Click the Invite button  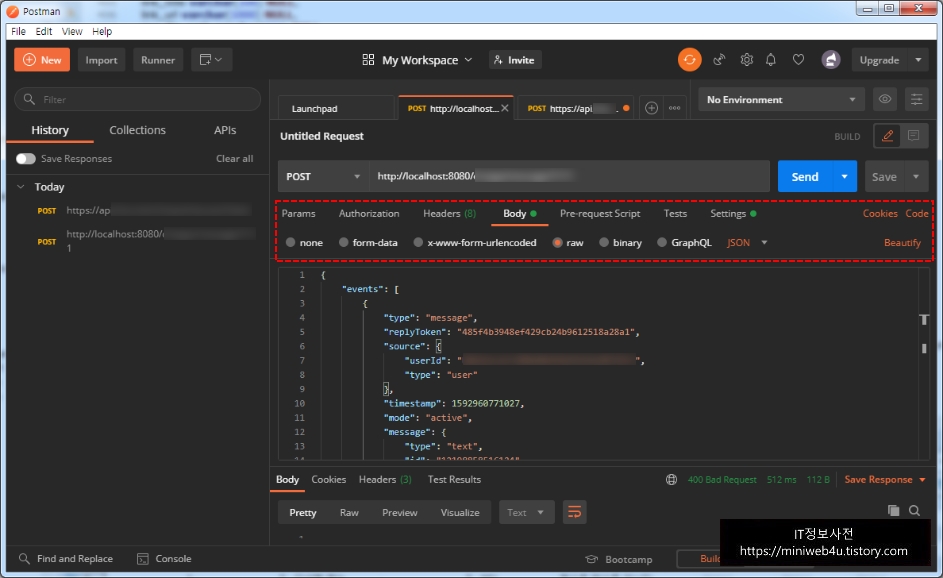[515, 60]
